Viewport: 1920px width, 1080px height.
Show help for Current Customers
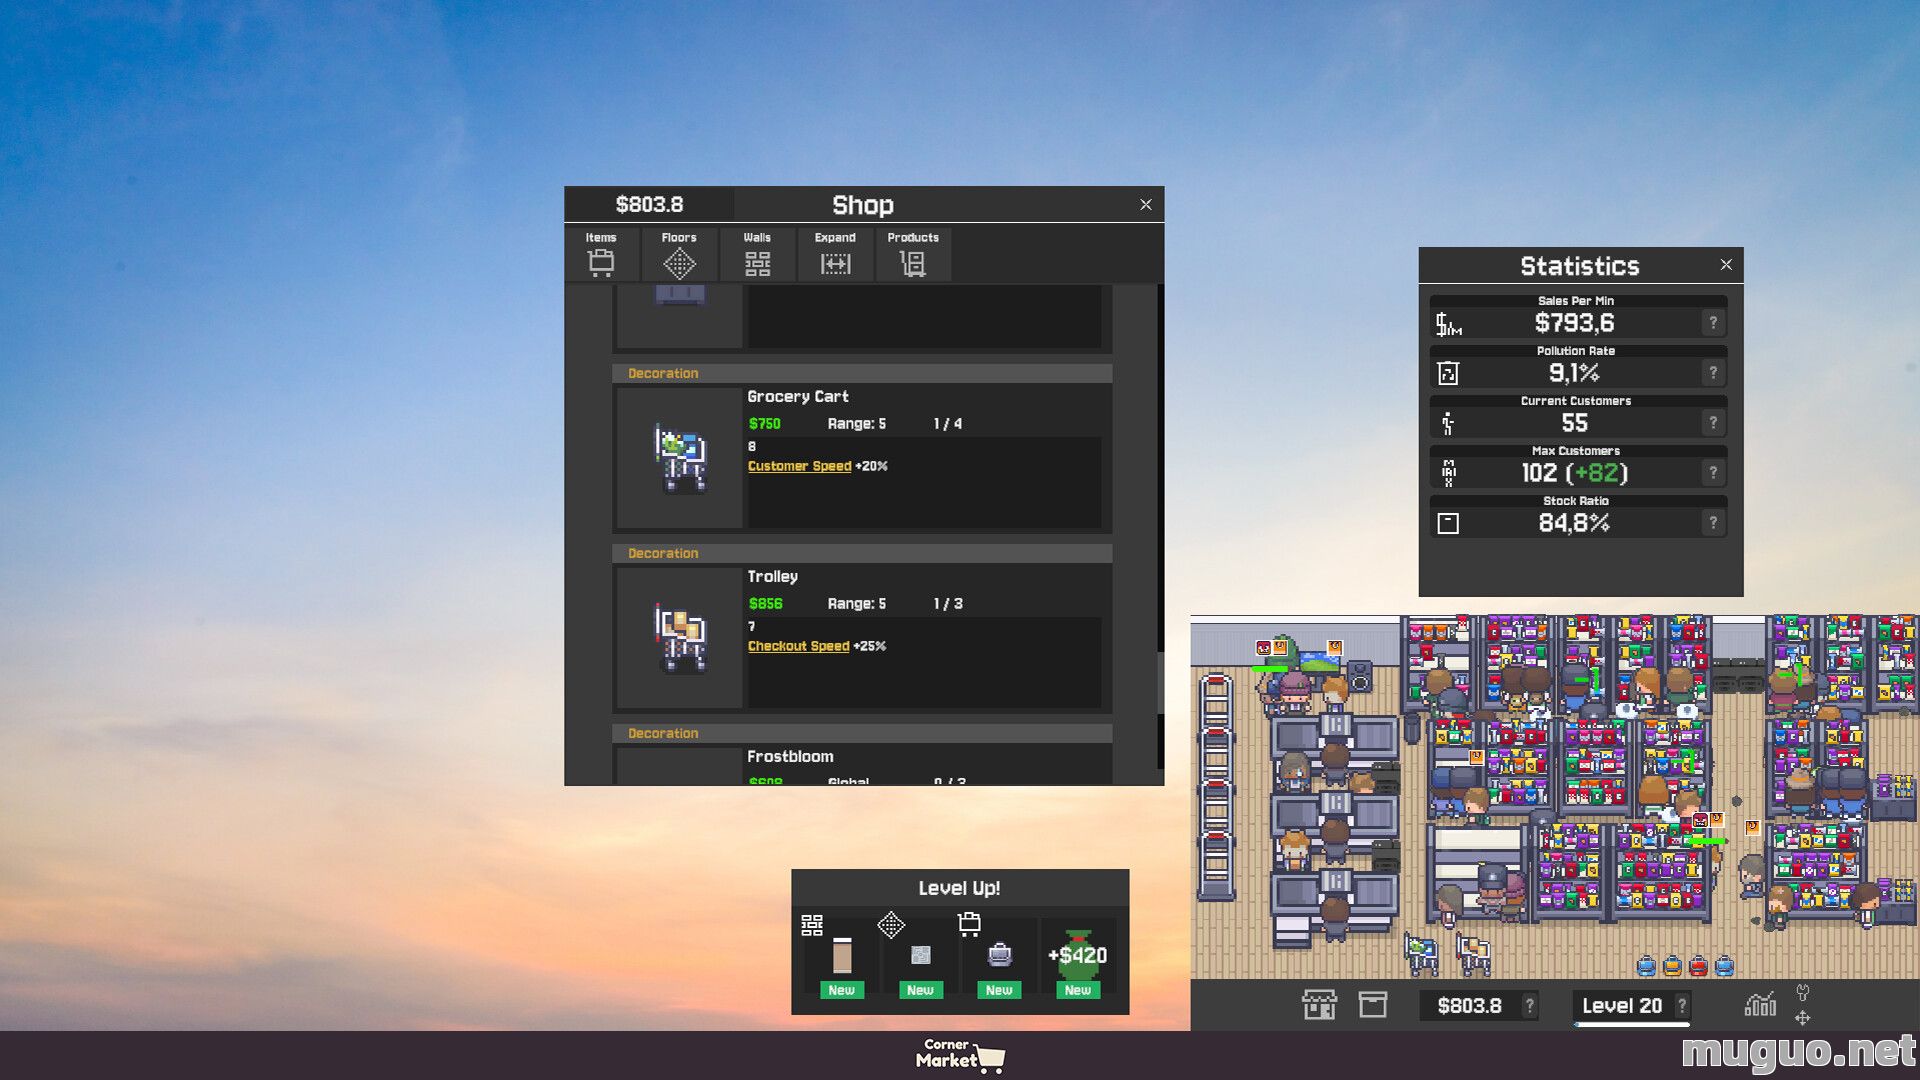1713,423
